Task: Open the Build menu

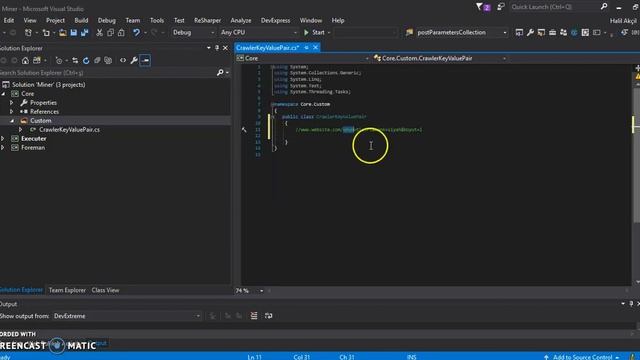Action: coord(81,20)
